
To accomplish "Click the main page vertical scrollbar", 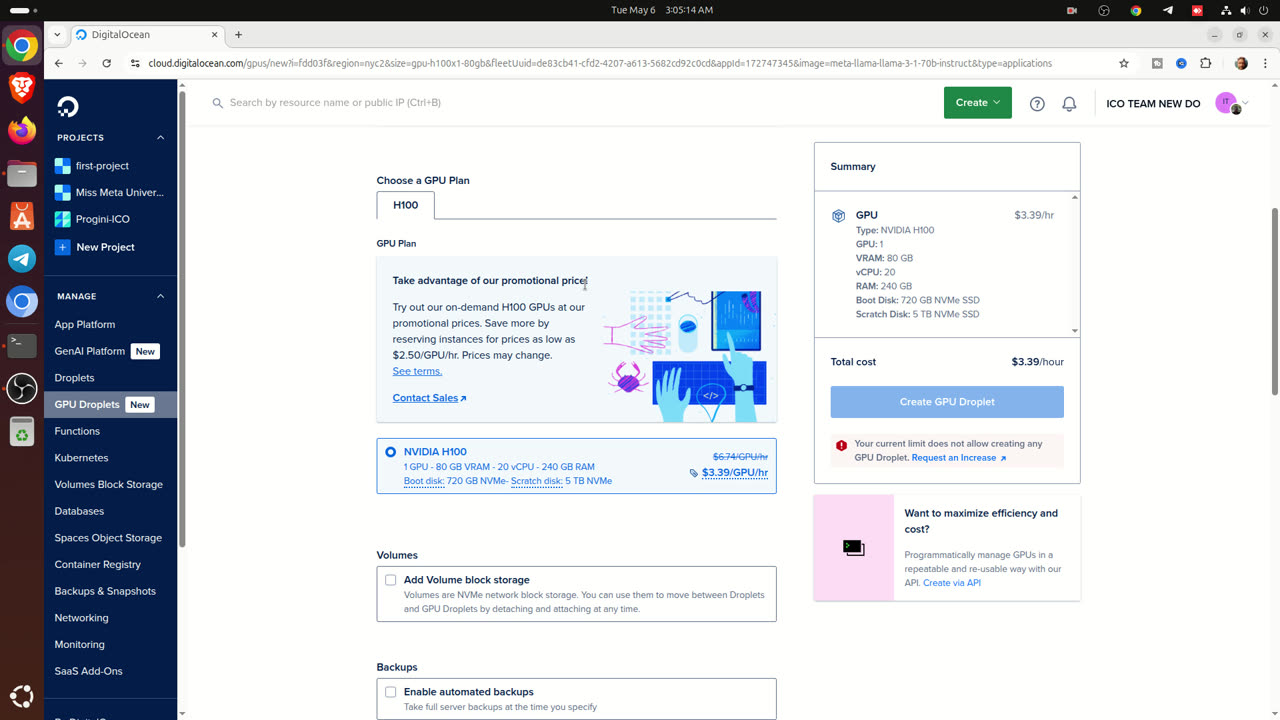I will (x=1274, y=302).
